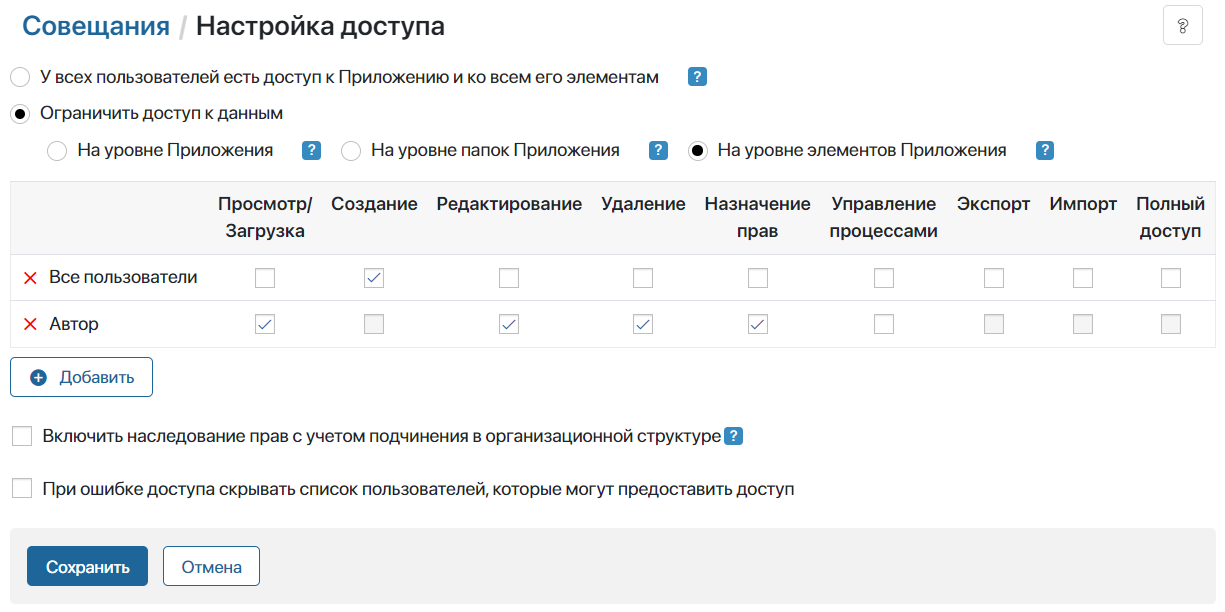1225x612 pixels.
Task: Click the 'Назначение прав' column header
Action: click(758, 217)
